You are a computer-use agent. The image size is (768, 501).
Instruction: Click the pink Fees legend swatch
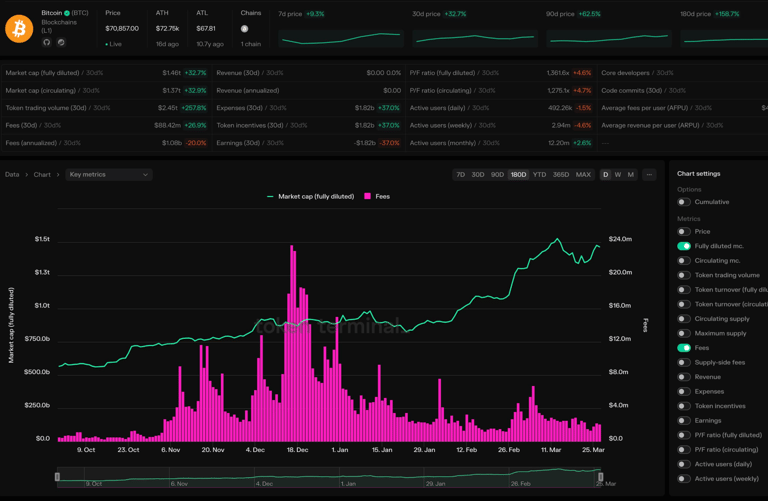click(367, 196)
